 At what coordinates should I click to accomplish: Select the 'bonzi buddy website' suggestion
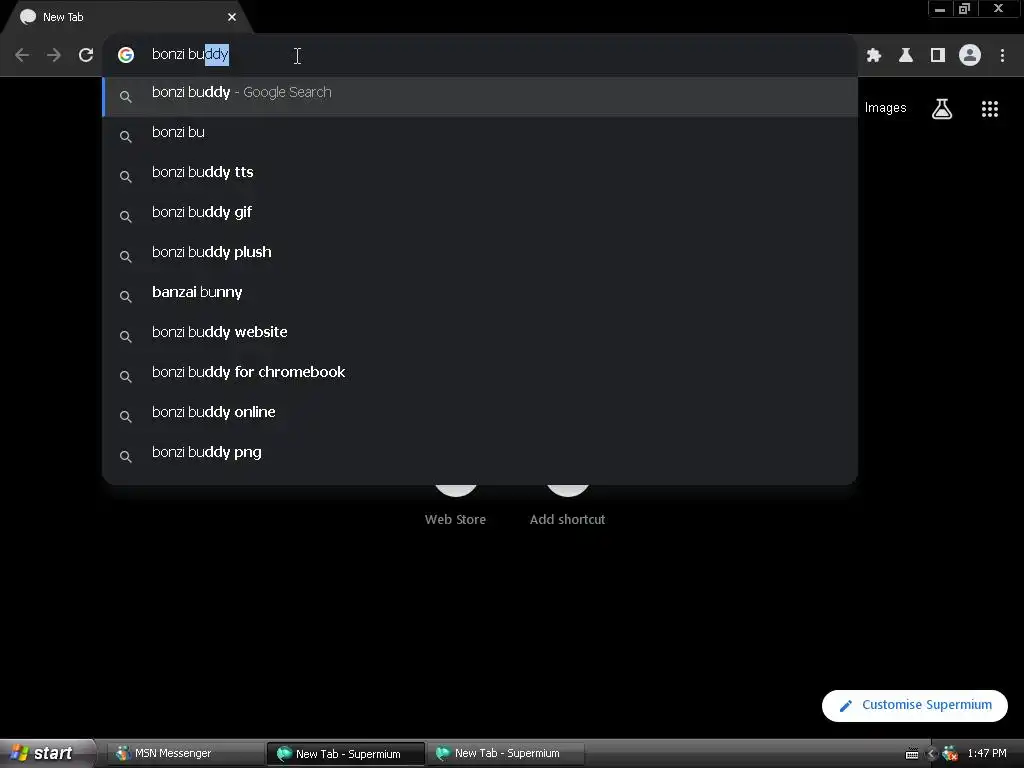click(480, 336)
